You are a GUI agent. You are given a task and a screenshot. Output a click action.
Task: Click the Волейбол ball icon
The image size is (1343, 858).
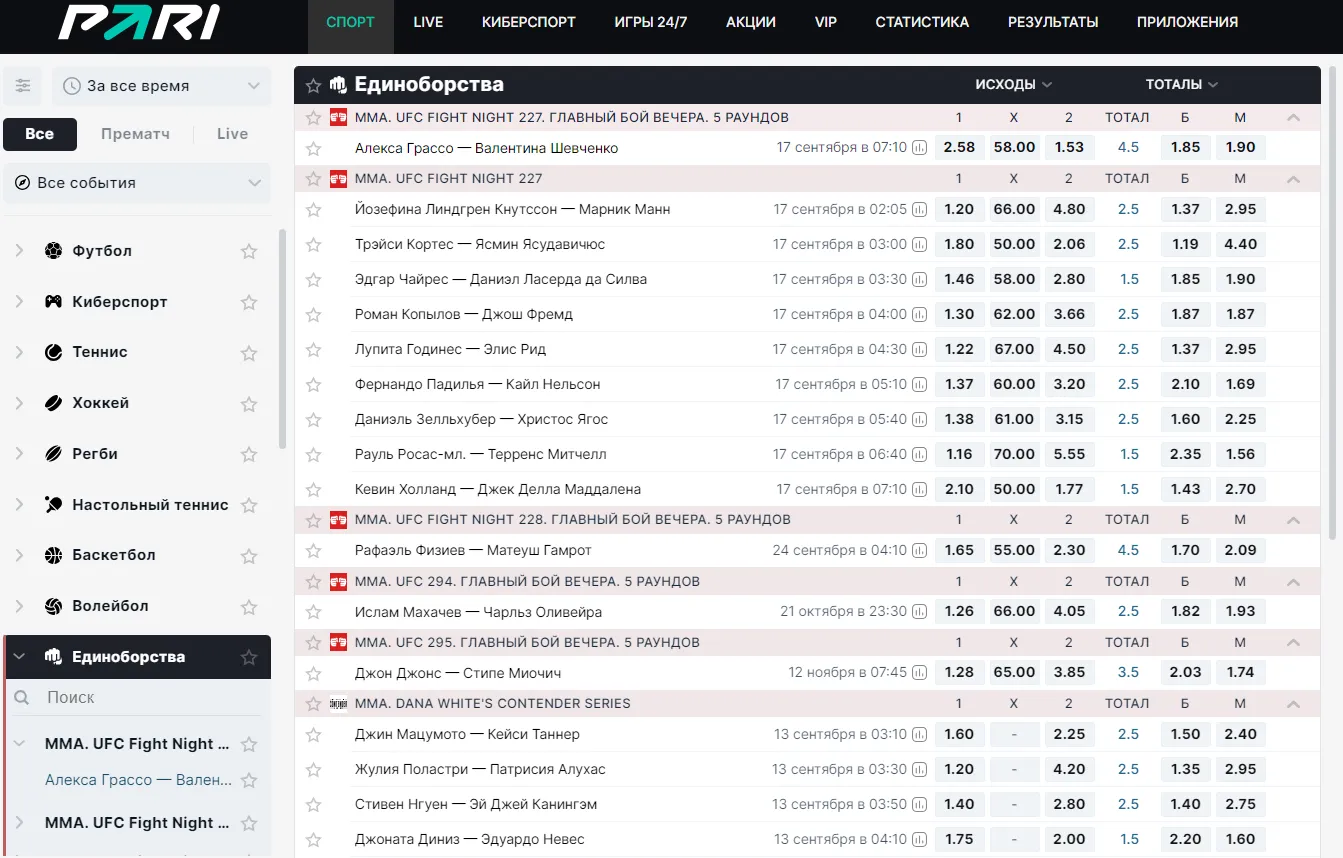[x=54, y=606]
